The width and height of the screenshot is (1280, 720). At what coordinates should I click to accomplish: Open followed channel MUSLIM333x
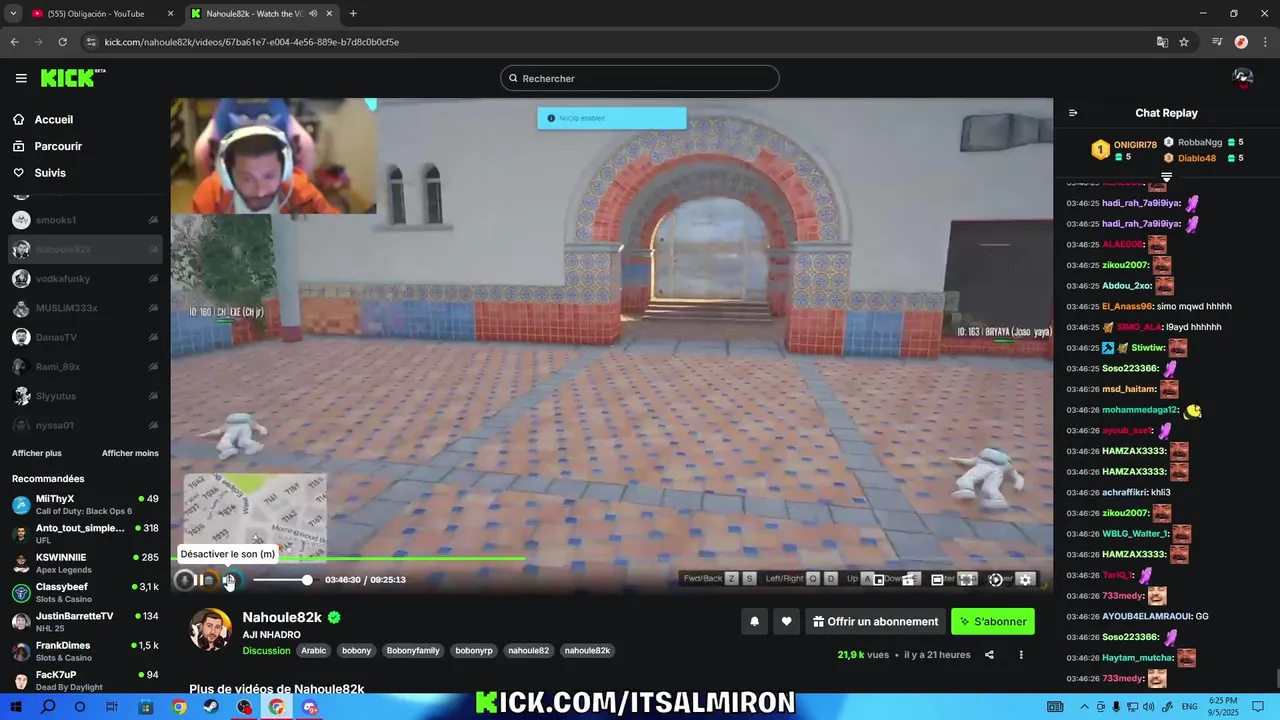click(x=85, y=308)
